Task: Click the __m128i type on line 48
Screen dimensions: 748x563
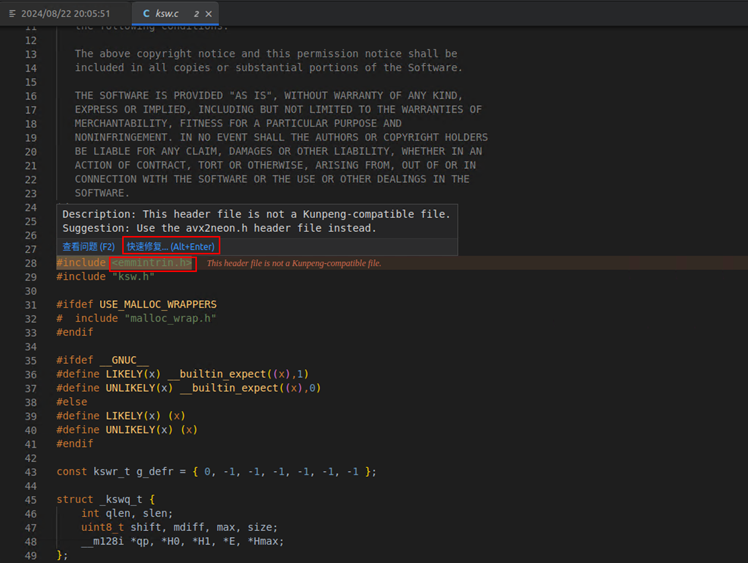Action: [103, 541]
